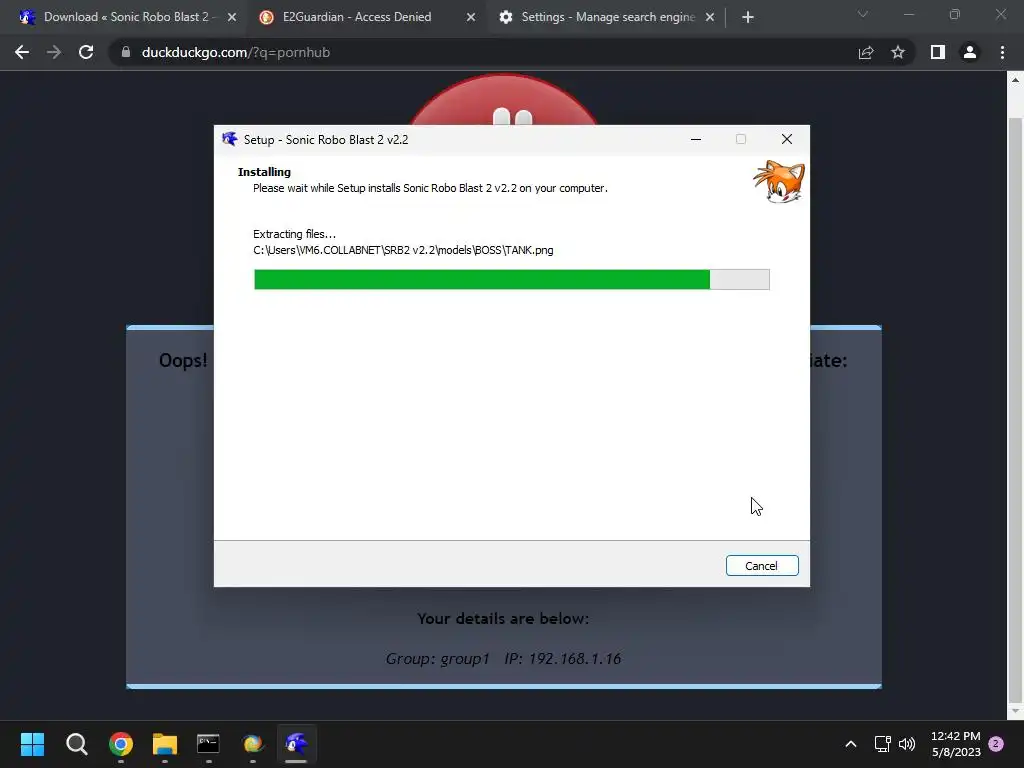The width and height of the screenshot is (1024, 768).
Task: Click the 'Your details are below:' text
Action: pos(503,618)
